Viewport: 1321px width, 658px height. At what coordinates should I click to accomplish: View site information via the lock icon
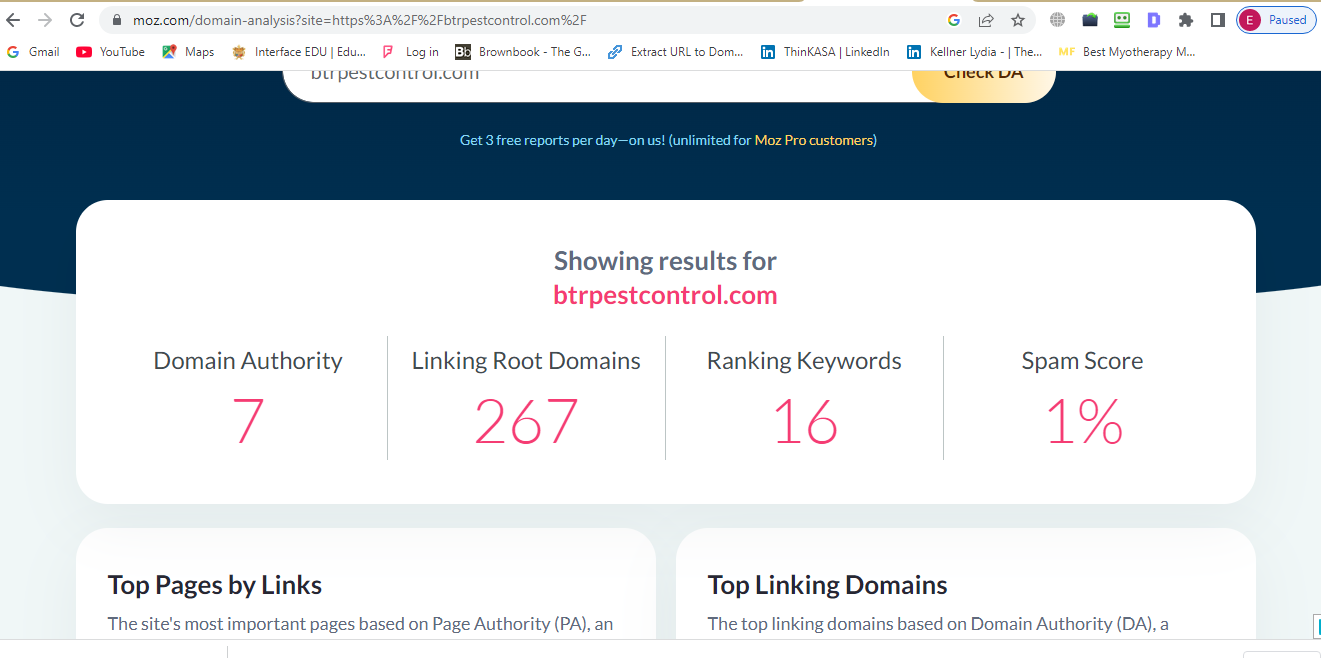[x=117, y=20]
